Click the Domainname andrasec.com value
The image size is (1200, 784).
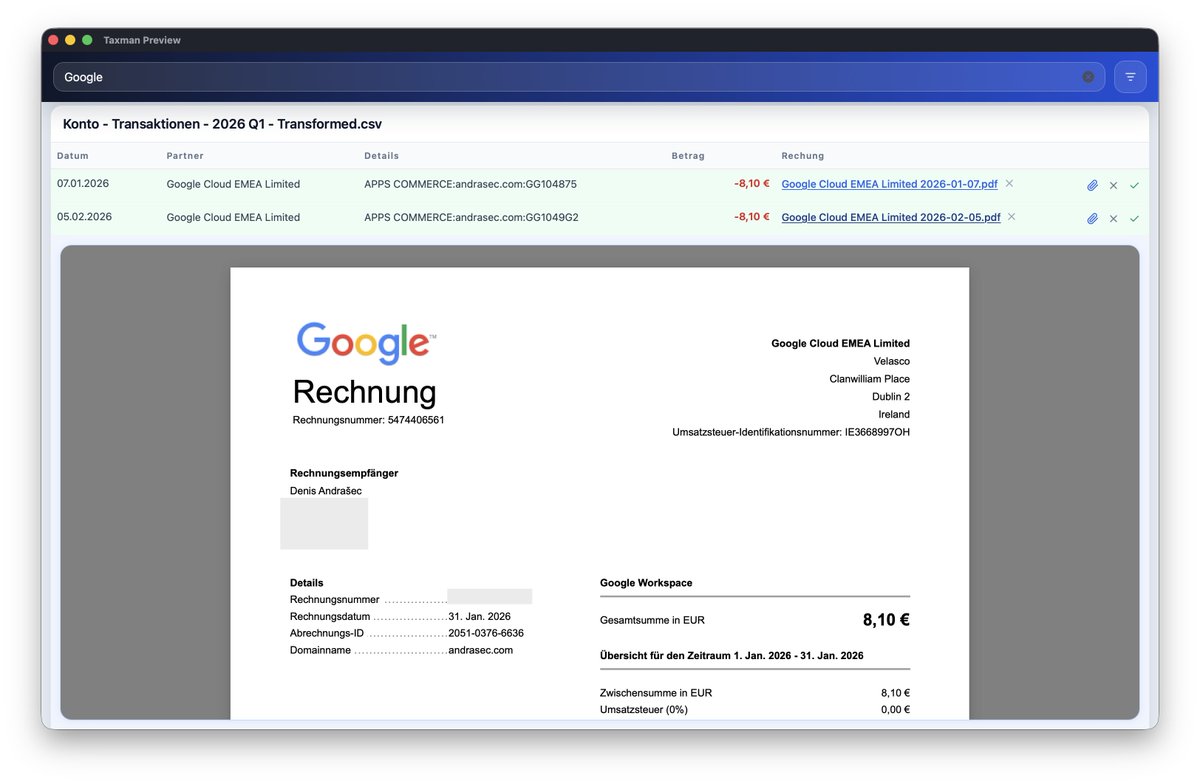point(481,650)
